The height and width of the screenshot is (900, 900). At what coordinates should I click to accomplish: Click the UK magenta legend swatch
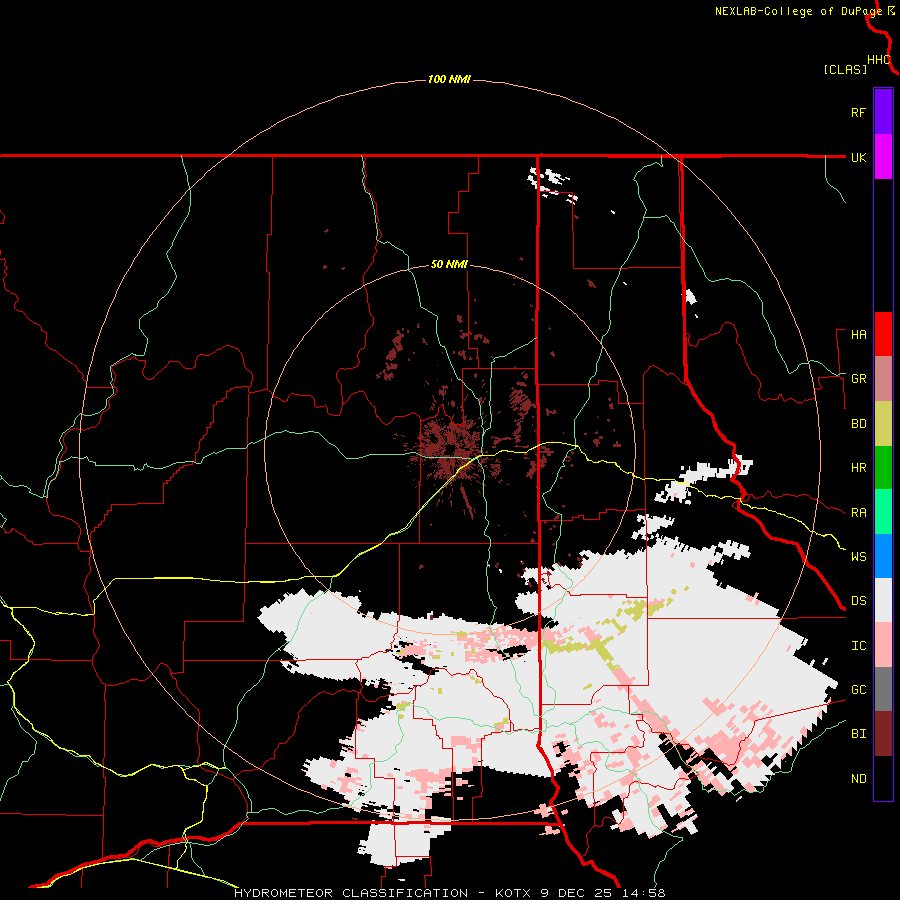(x=883, y=156)
